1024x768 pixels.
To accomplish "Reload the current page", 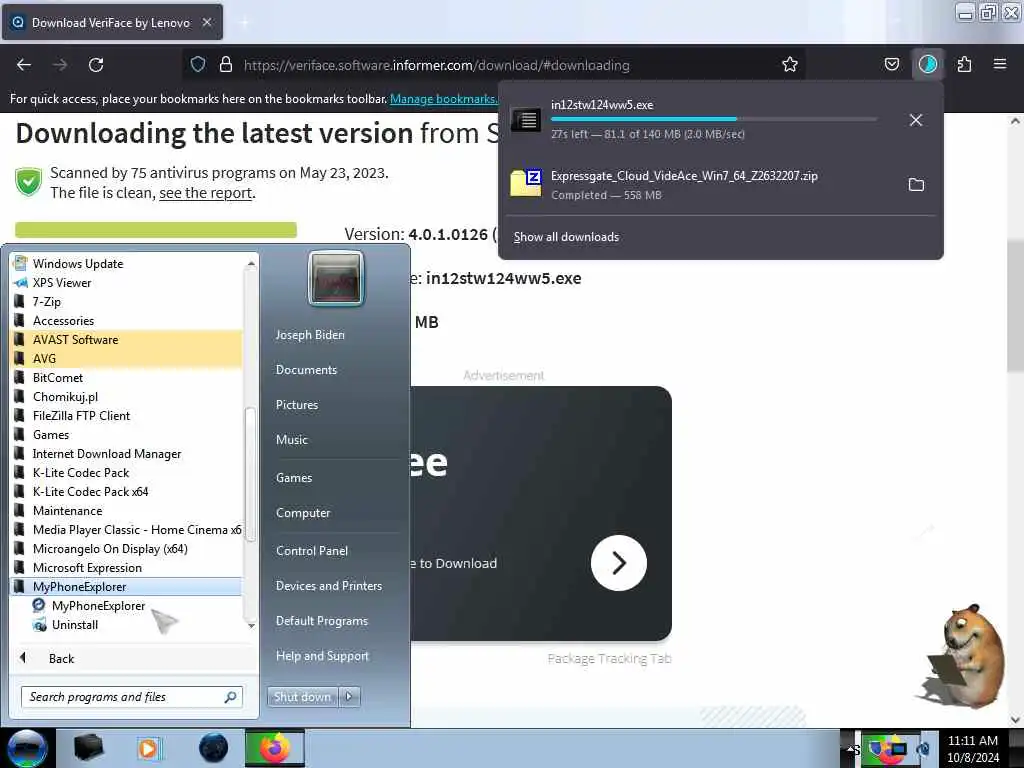I will pos(96,65).
